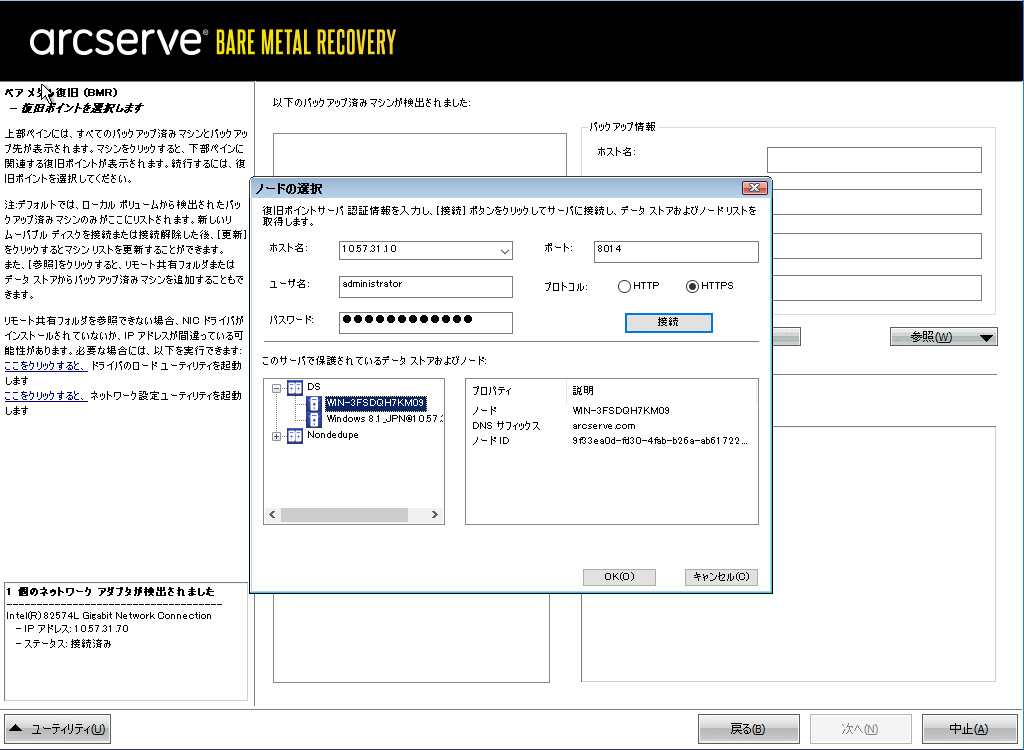Click the ホスト名 field in backup info panel

pyautogui.click(x=874, y=160)
